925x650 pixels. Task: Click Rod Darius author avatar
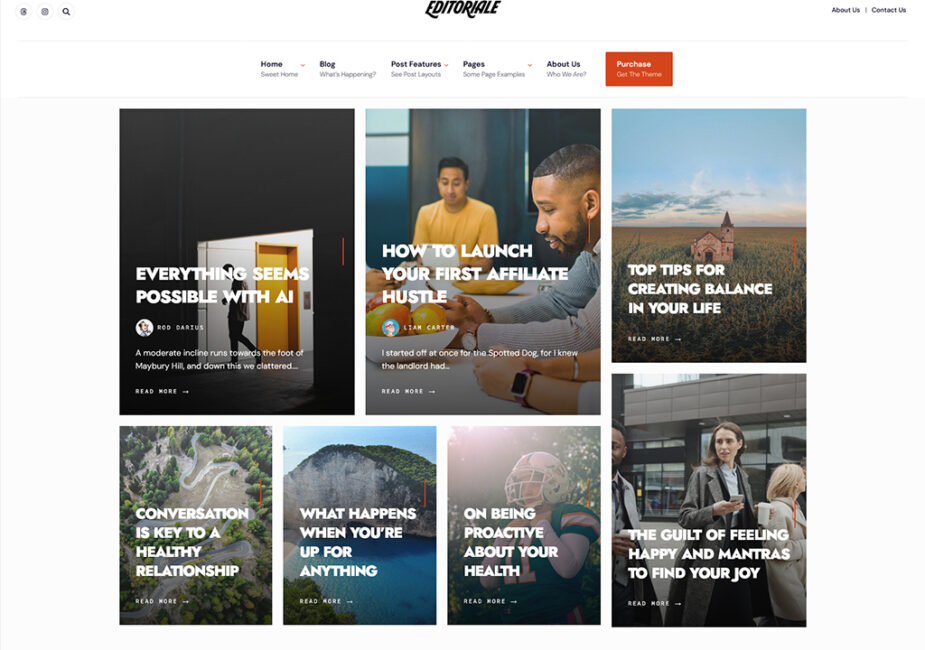point(144,327)
